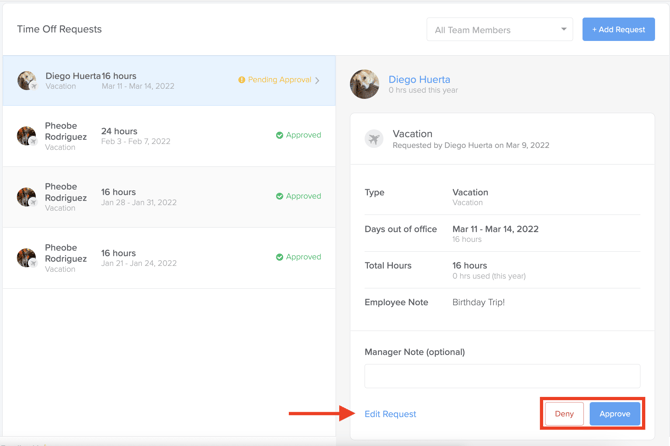Approve the vacation request
Screen dimensions: 670x446
click(614, 414)
